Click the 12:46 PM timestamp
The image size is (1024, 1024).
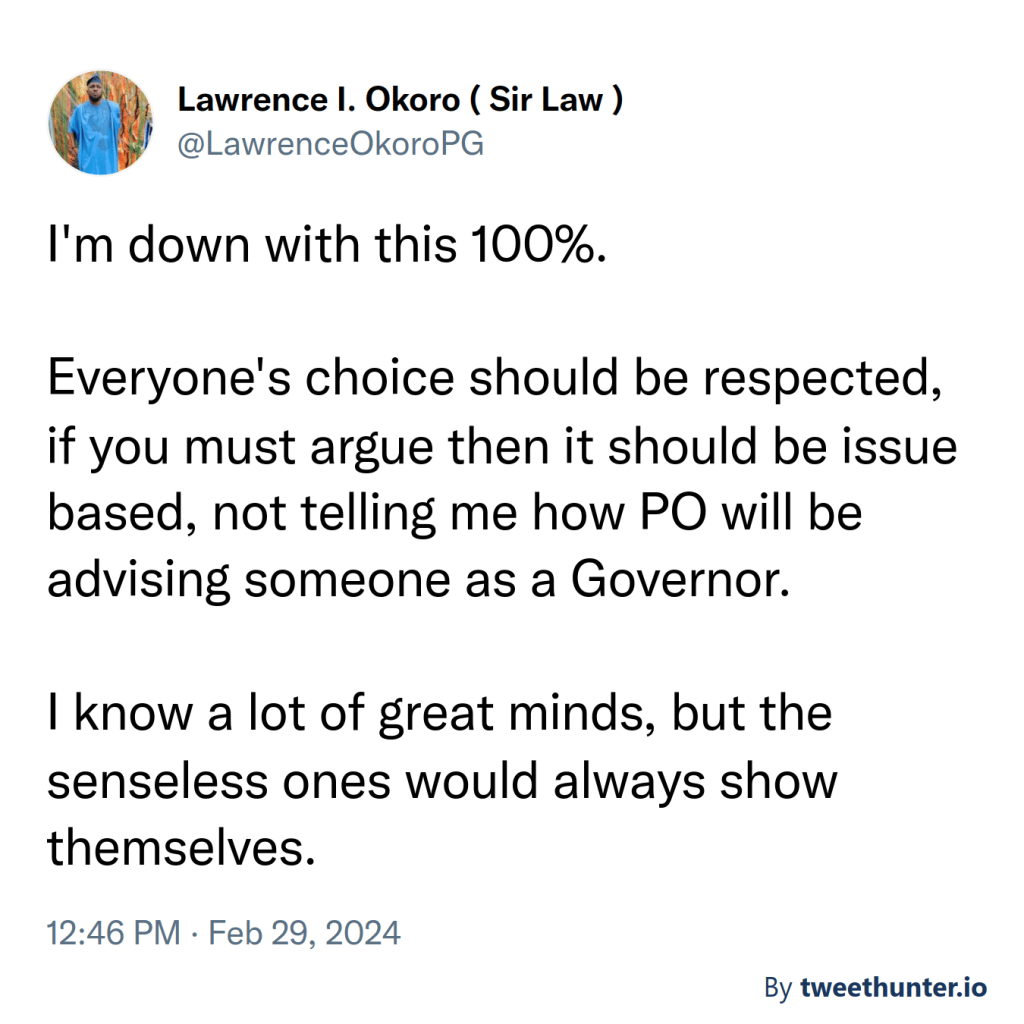point(114,933)
